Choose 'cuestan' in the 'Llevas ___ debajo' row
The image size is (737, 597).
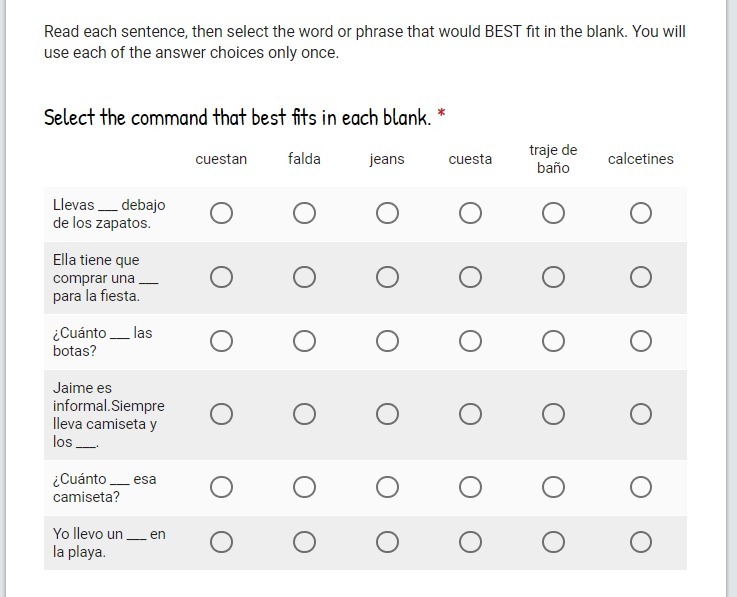click(222, 214)
